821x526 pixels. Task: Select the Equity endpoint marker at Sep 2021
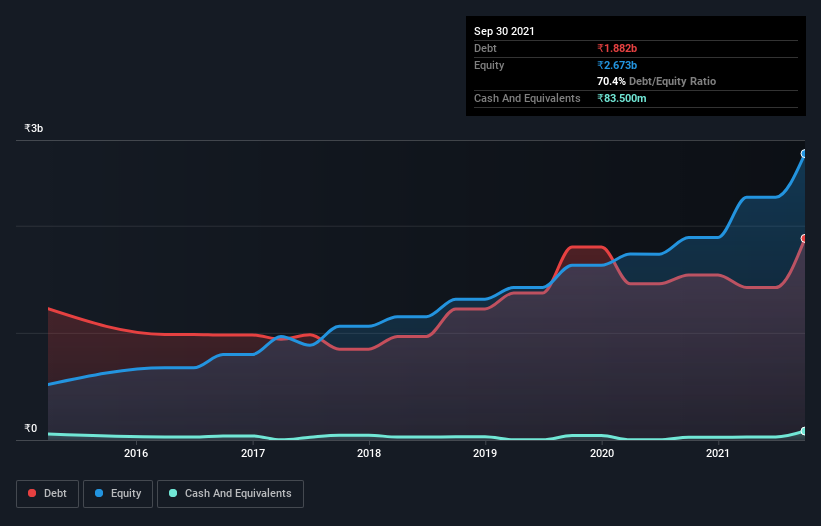(x=804, y=154)
